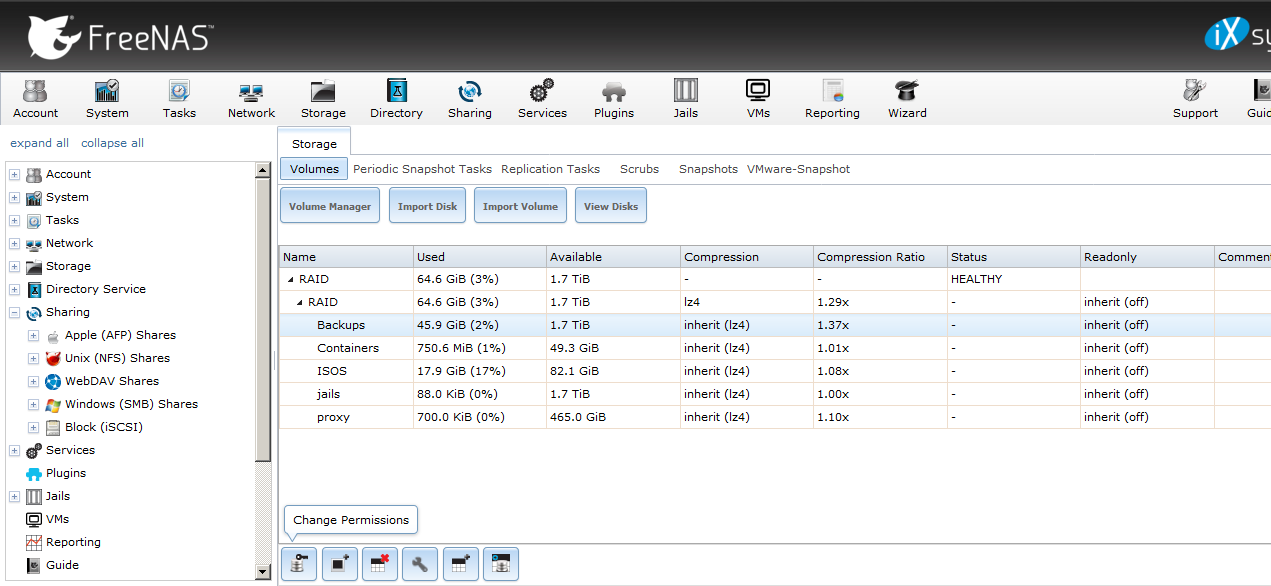The image size is (1271, 586).
Task: Open the VMware-Snapshot tab
Action: point(798,169)
